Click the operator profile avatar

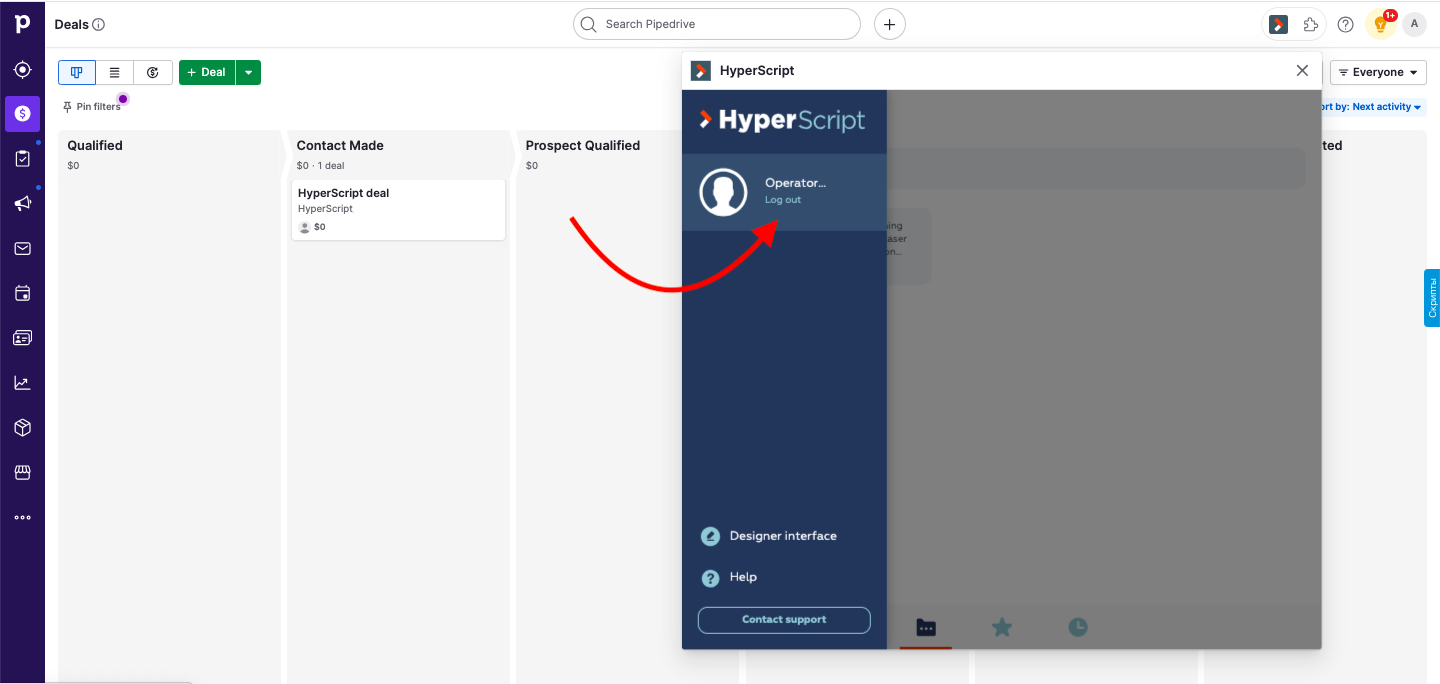tap(723, 192)
